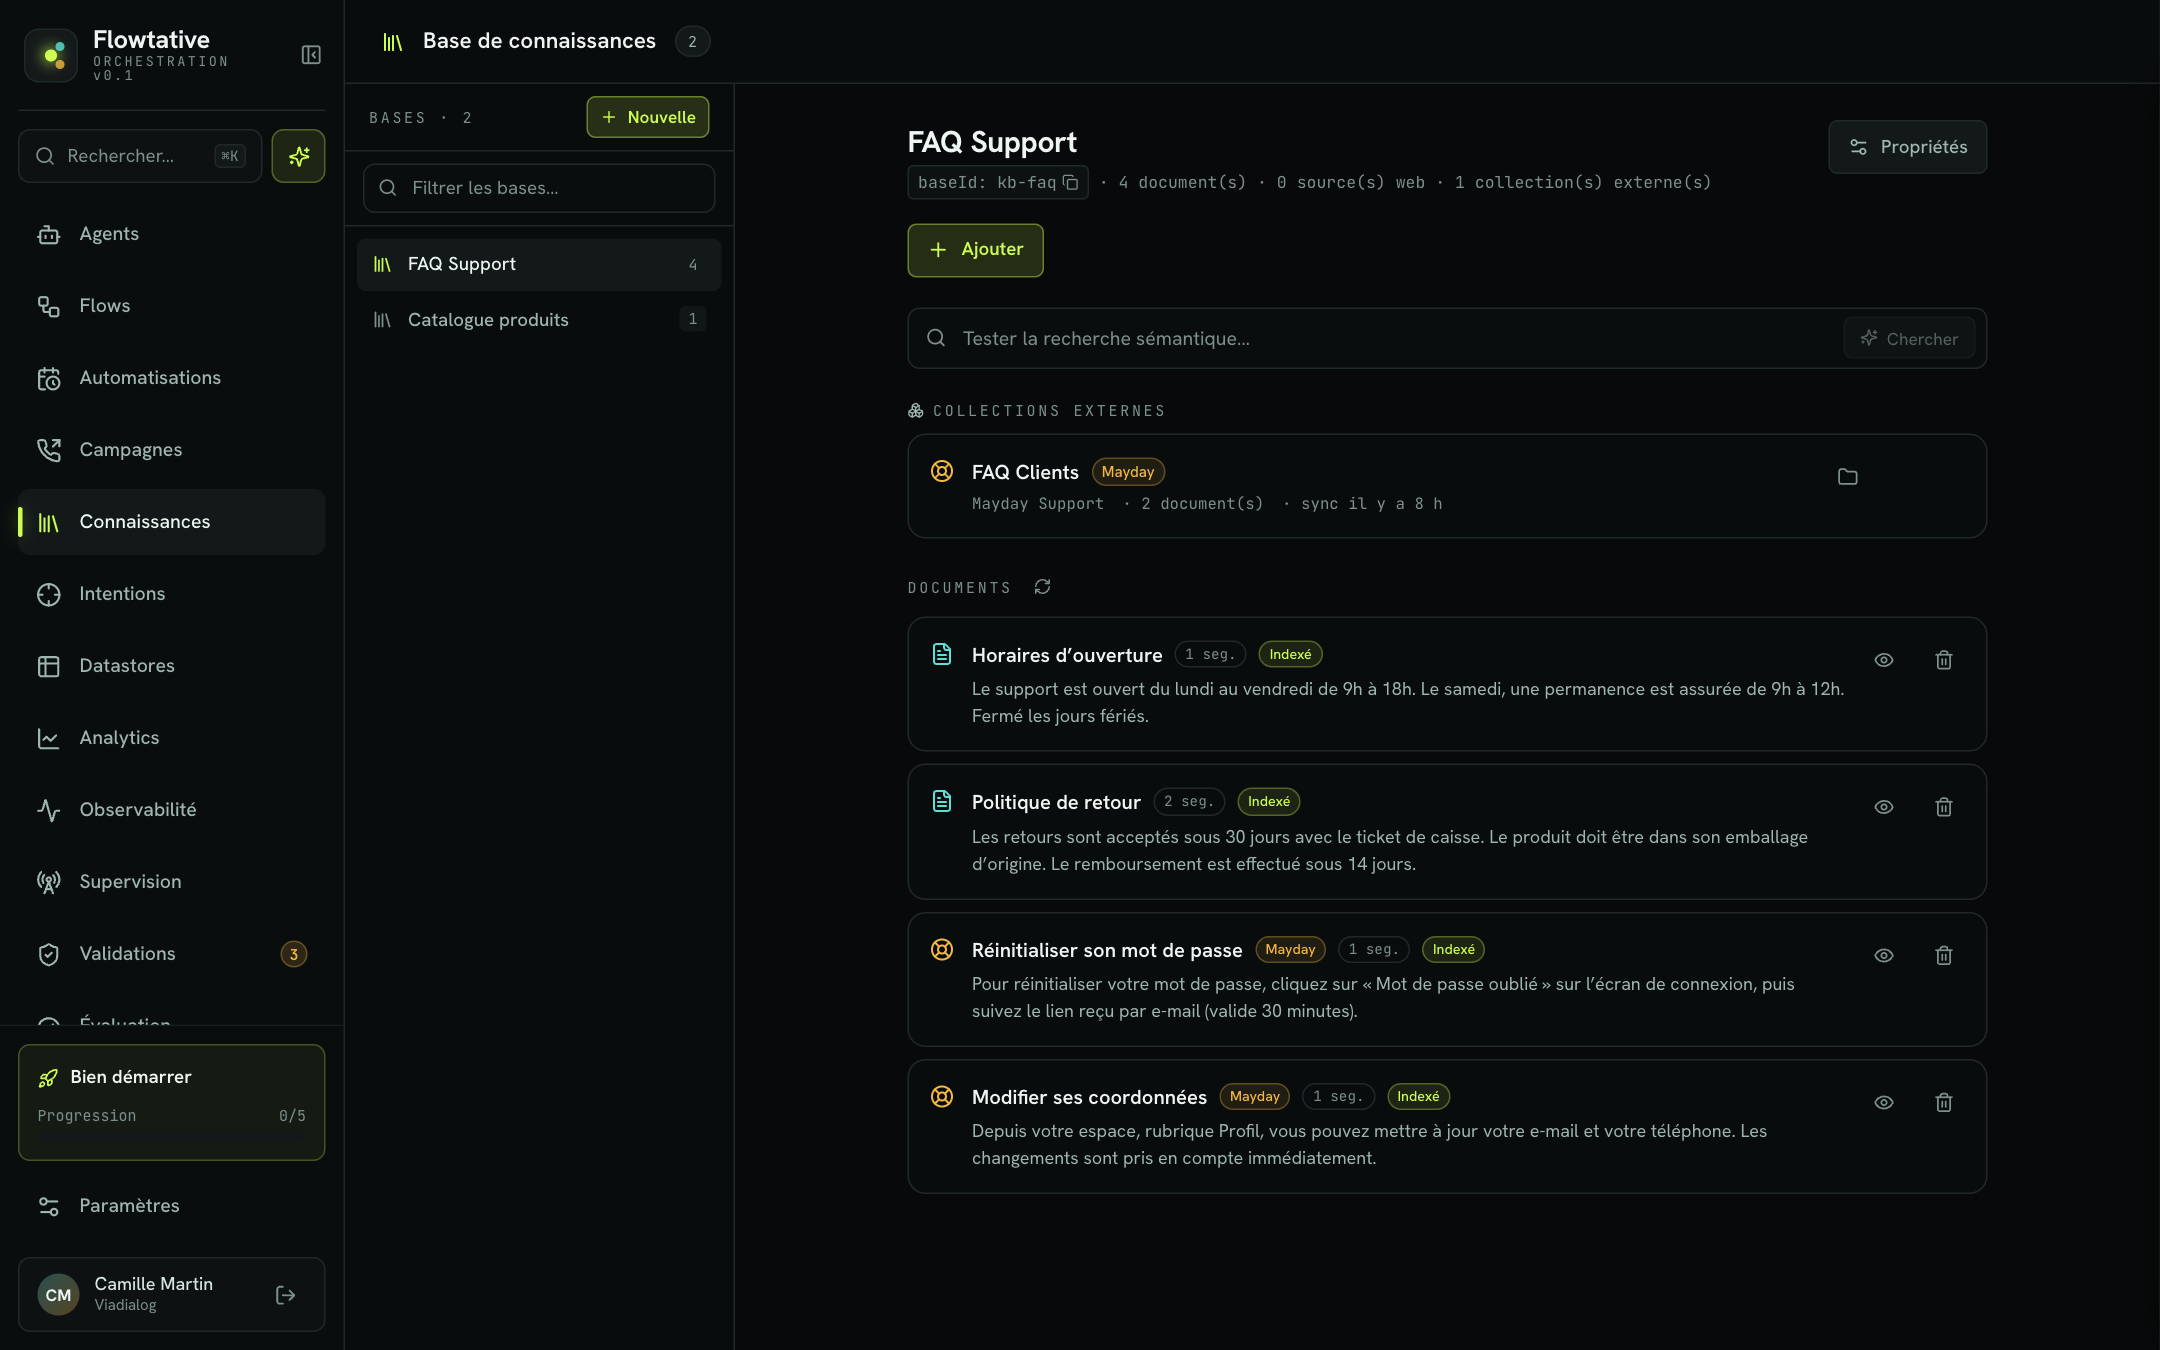The width and height of the screenshot is (2160, 1350).
Task: Delete the Horaires d'ouverture document
Action: point(1943,660)
